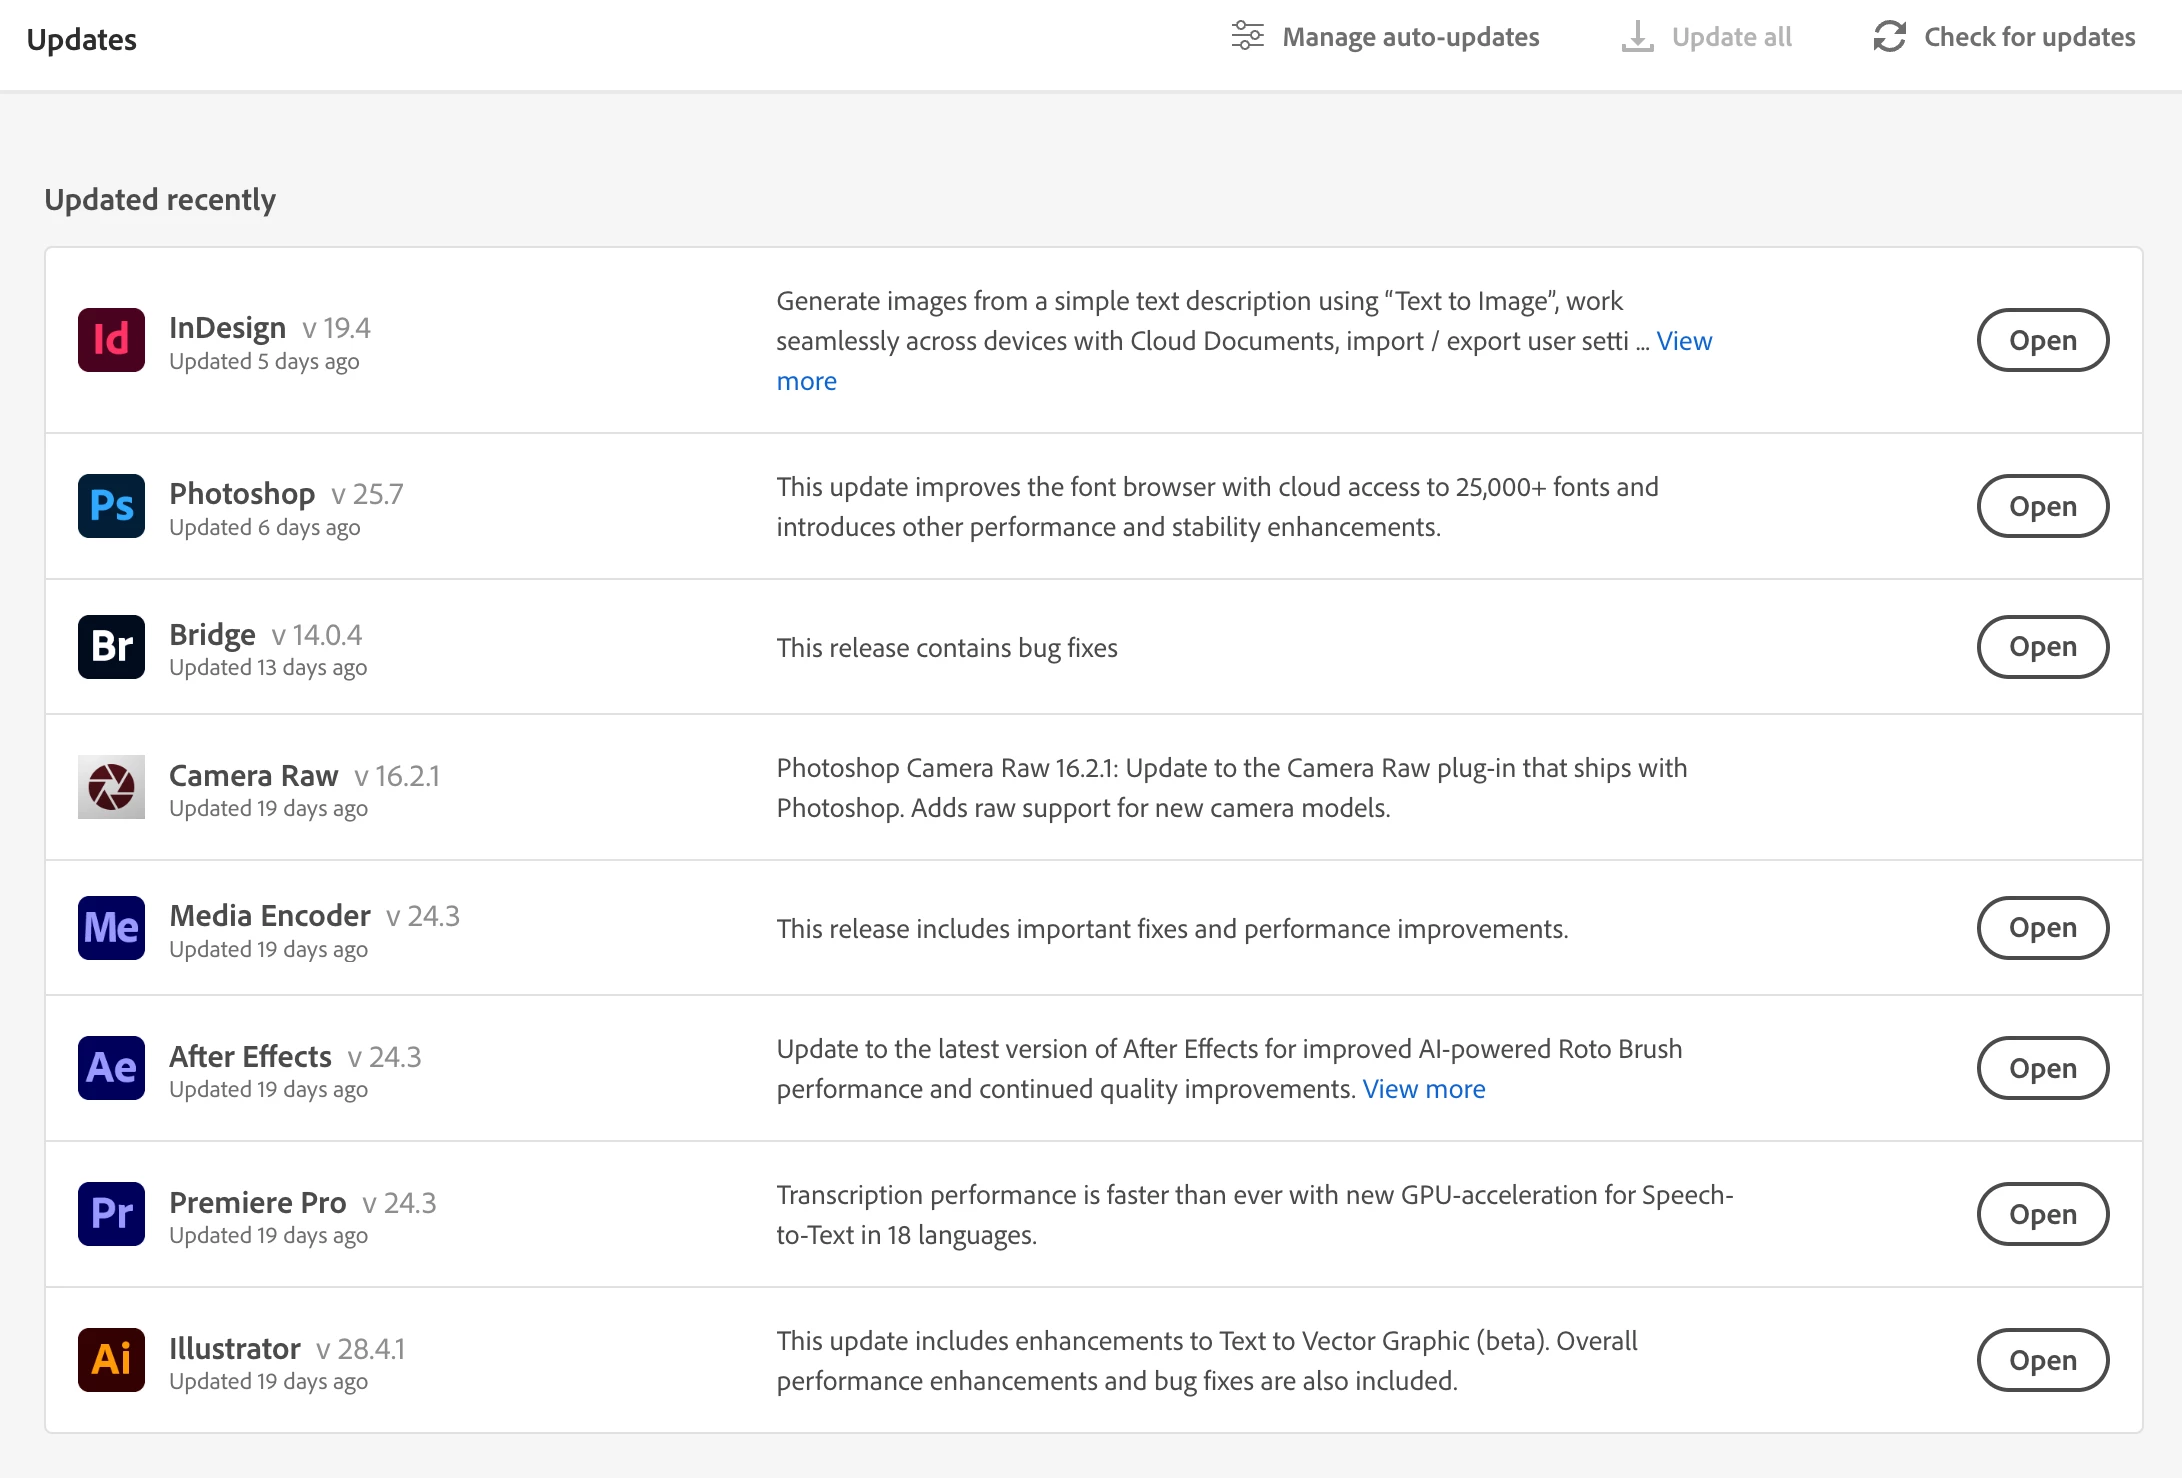Open InDesign with its Open button
Viewport: 2182px width, 1478px height.
(2042, 340)
